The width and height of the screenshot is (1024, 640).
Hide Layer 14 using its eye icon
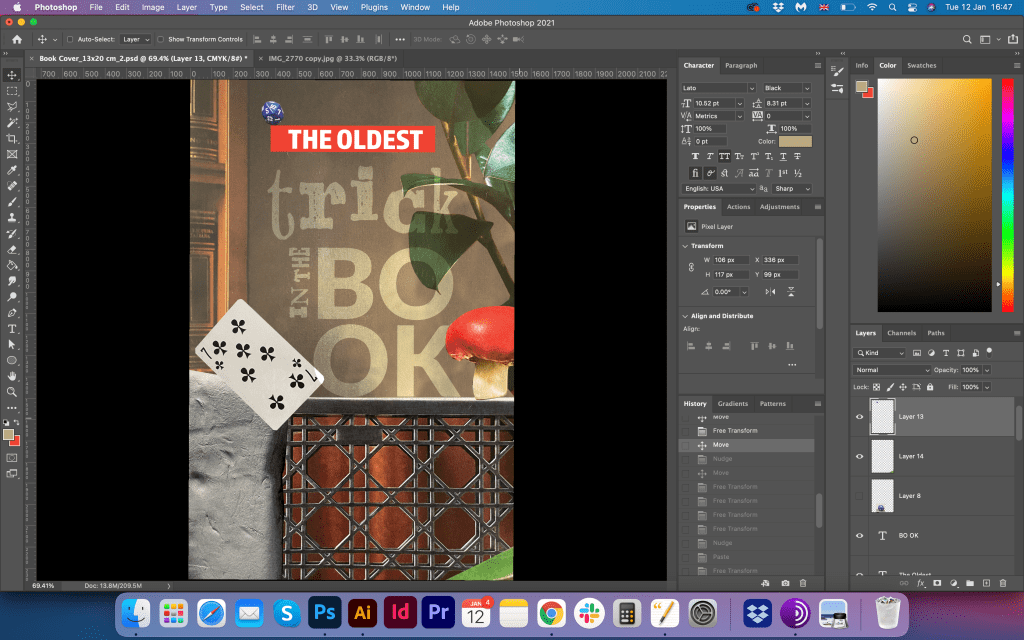click(859, 456)
